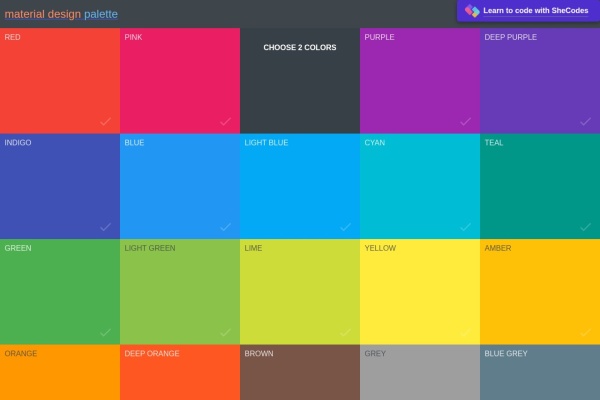Click the checkmark icon in the Green tile
Viewport: 600px width, 400px height.
coord(106,332)
